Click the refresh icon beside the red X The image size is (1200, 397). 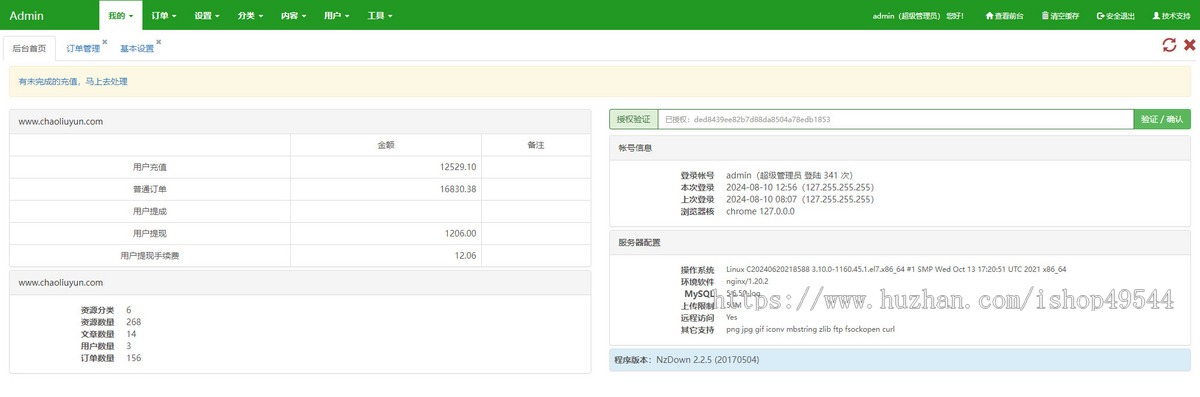(1168, 45)
